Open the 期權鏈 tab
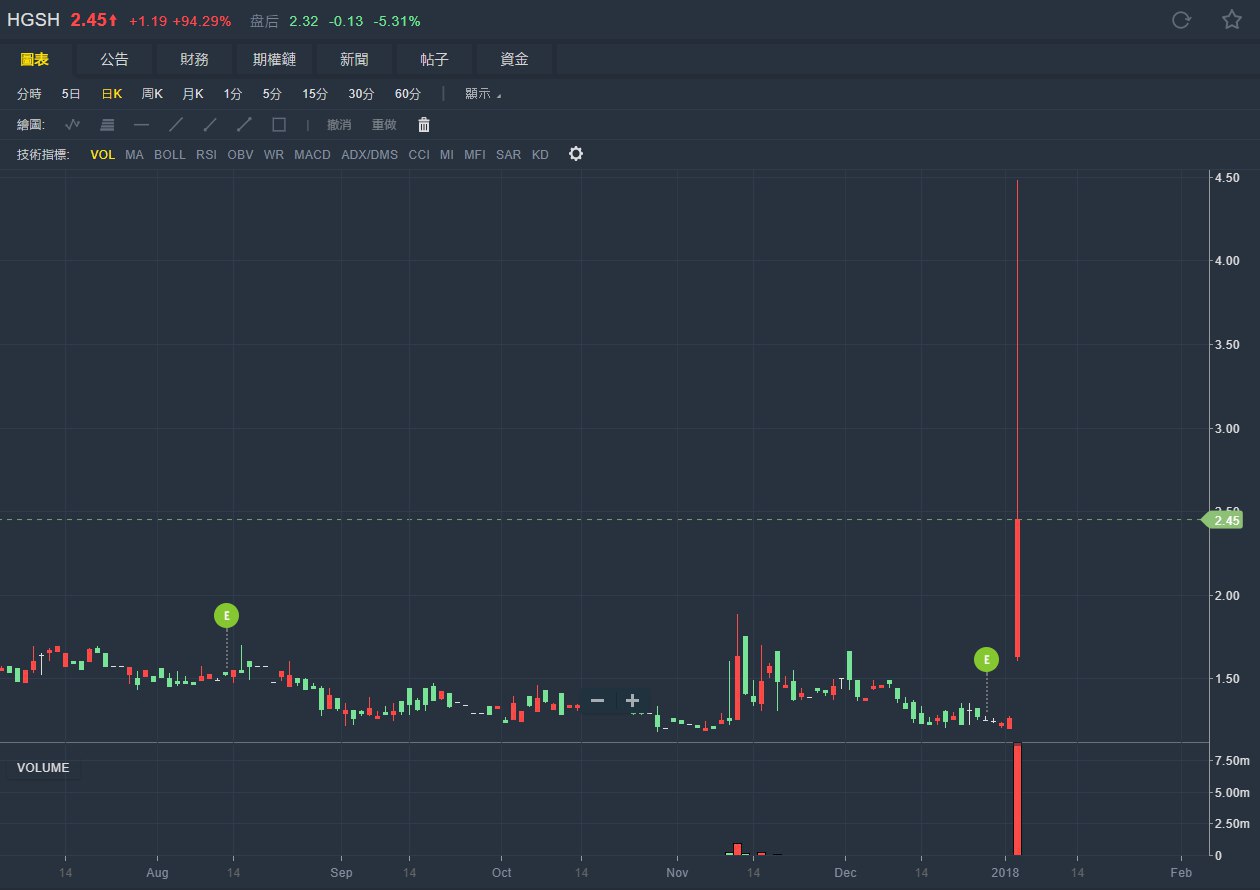 (274, 60)
